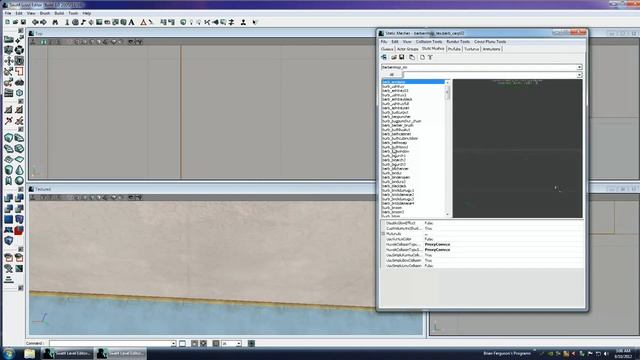Toggle realtime preview in Top viewport
640x360 pixels.
pos(33,42)
